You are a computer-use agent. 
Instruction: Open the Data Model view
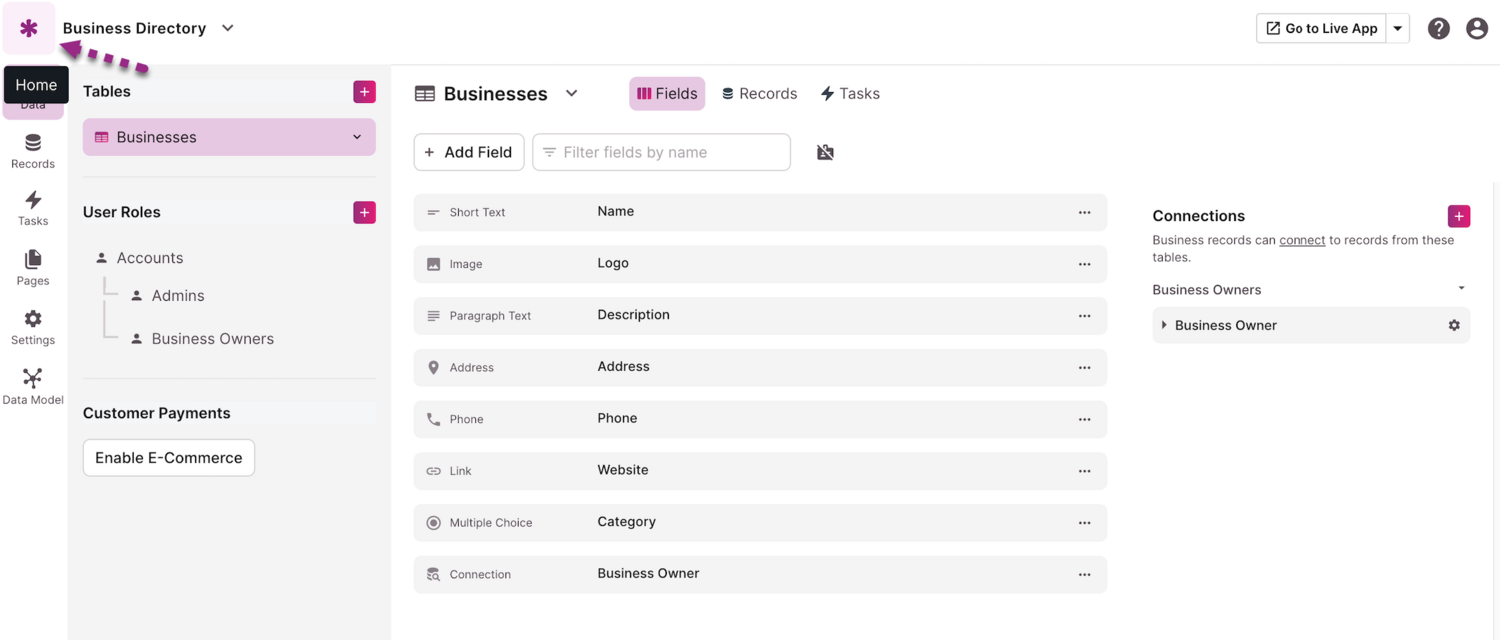tap(32, 385)
